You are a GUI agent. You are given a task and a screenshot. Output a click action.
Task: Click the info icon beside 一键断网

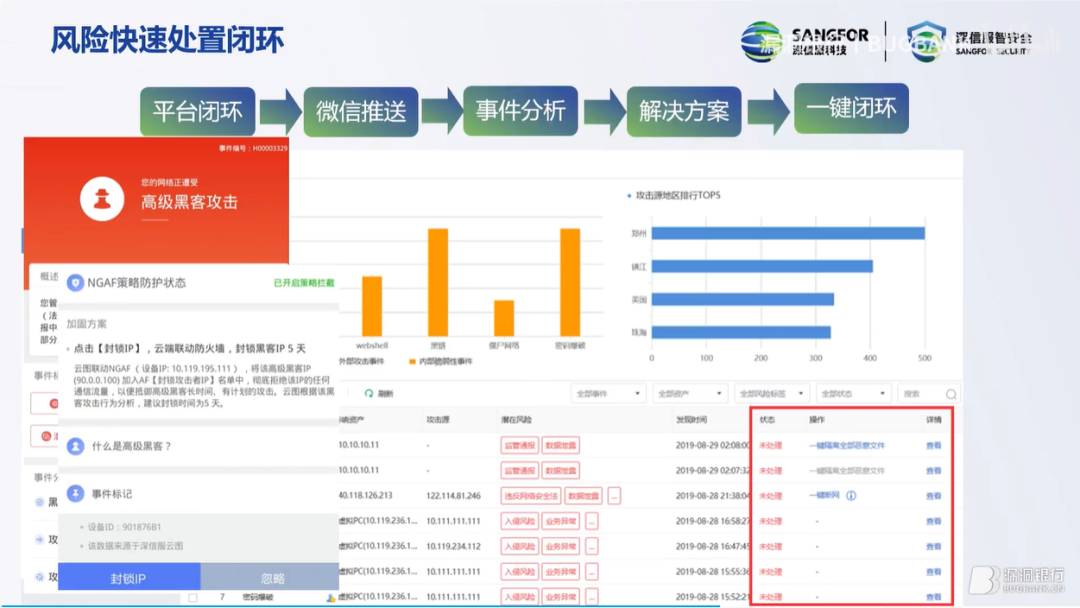(x=851, y=496)
